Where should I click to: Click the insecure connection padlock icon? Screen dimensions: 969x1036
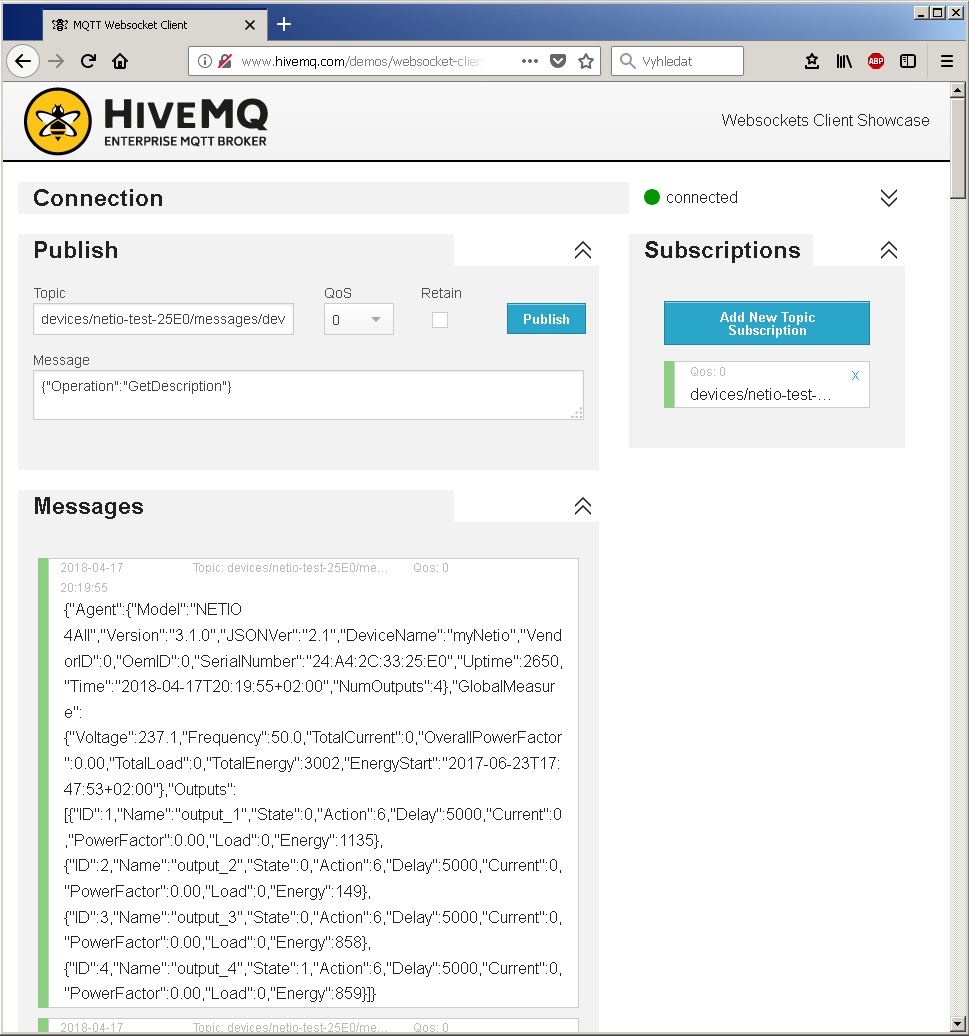(225, 61)
